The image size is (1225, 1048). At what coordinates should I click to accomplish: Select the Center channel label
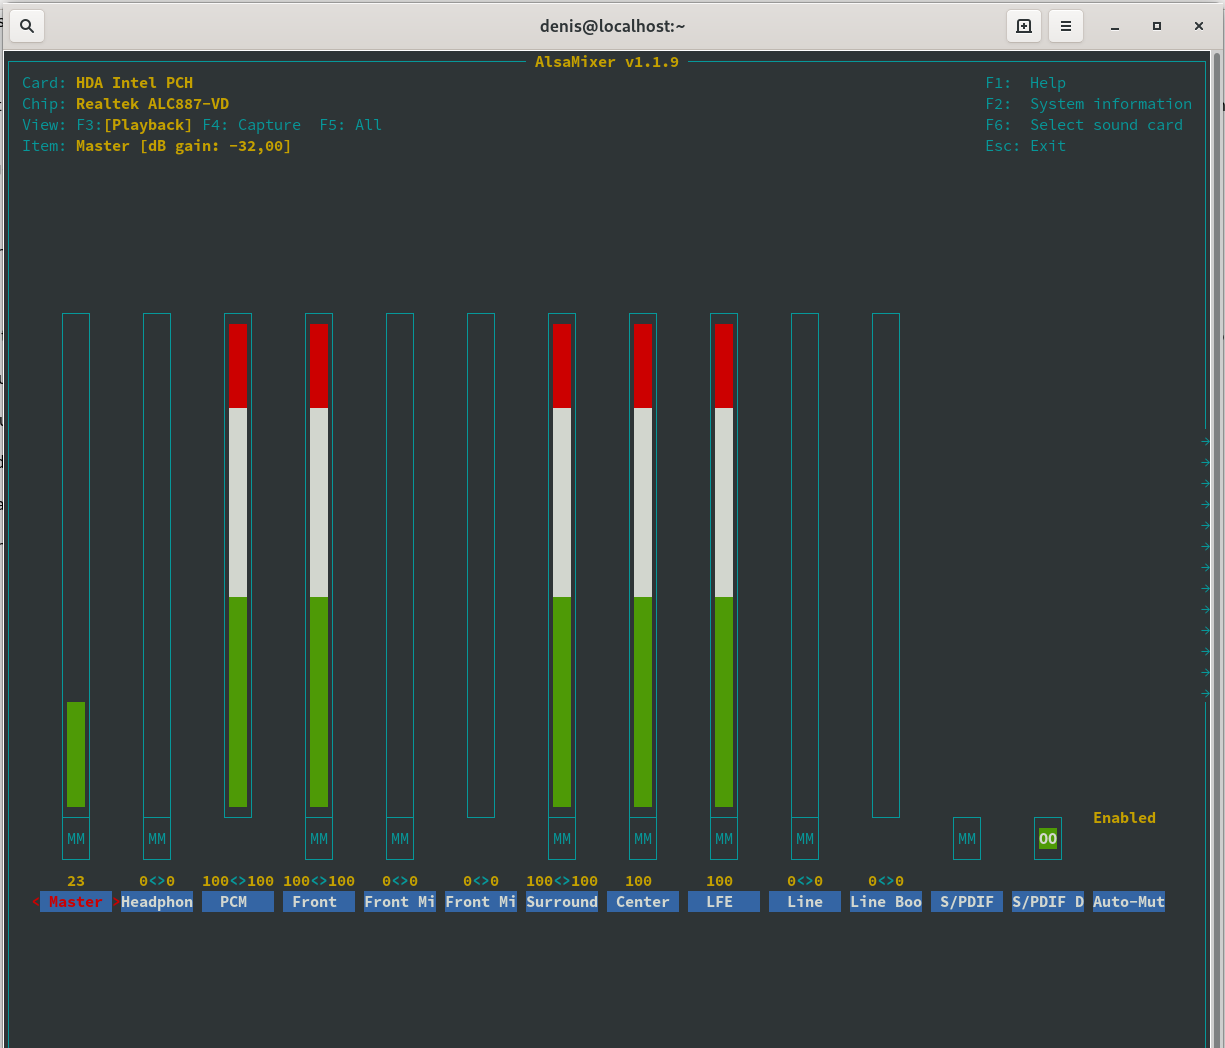pos(643,902)
